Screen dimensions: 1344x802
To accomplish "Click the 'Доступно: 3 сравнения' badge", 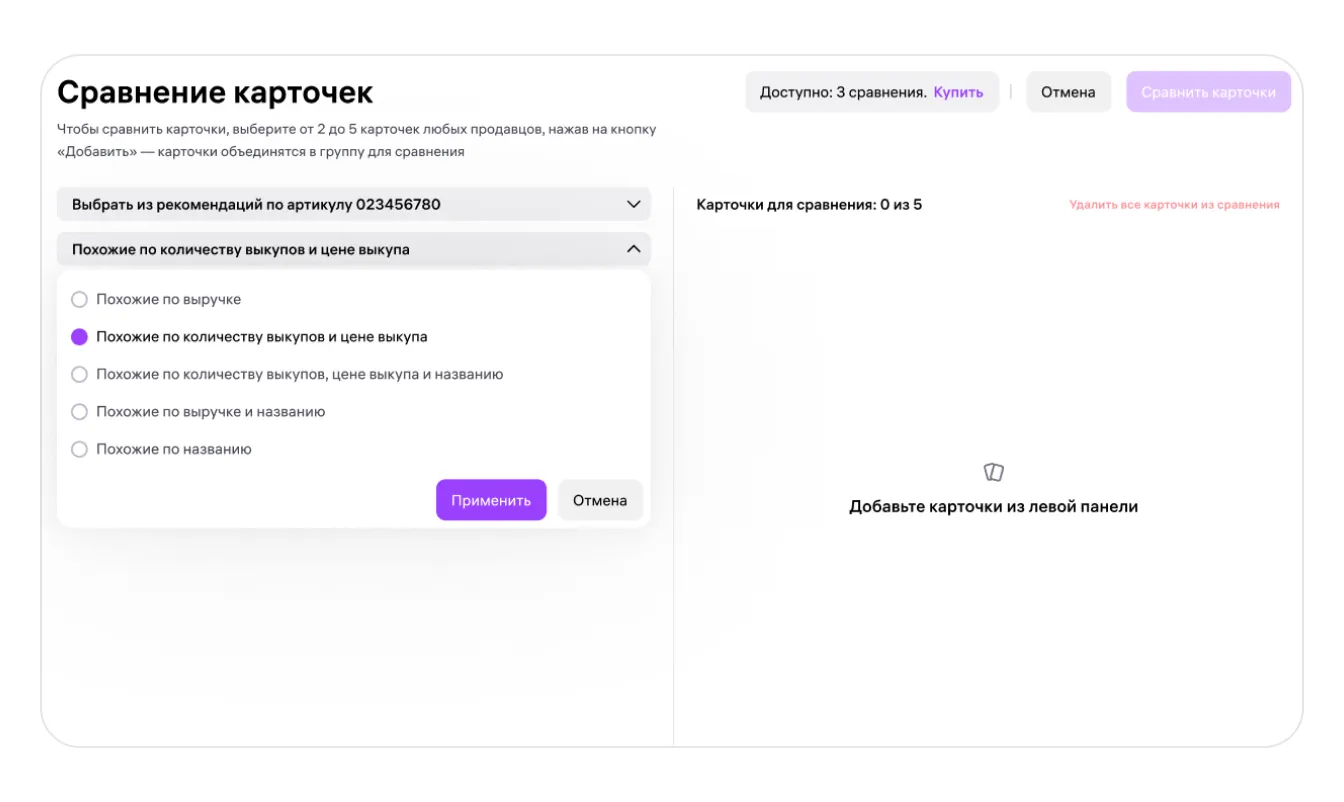I will click(842, 92).
